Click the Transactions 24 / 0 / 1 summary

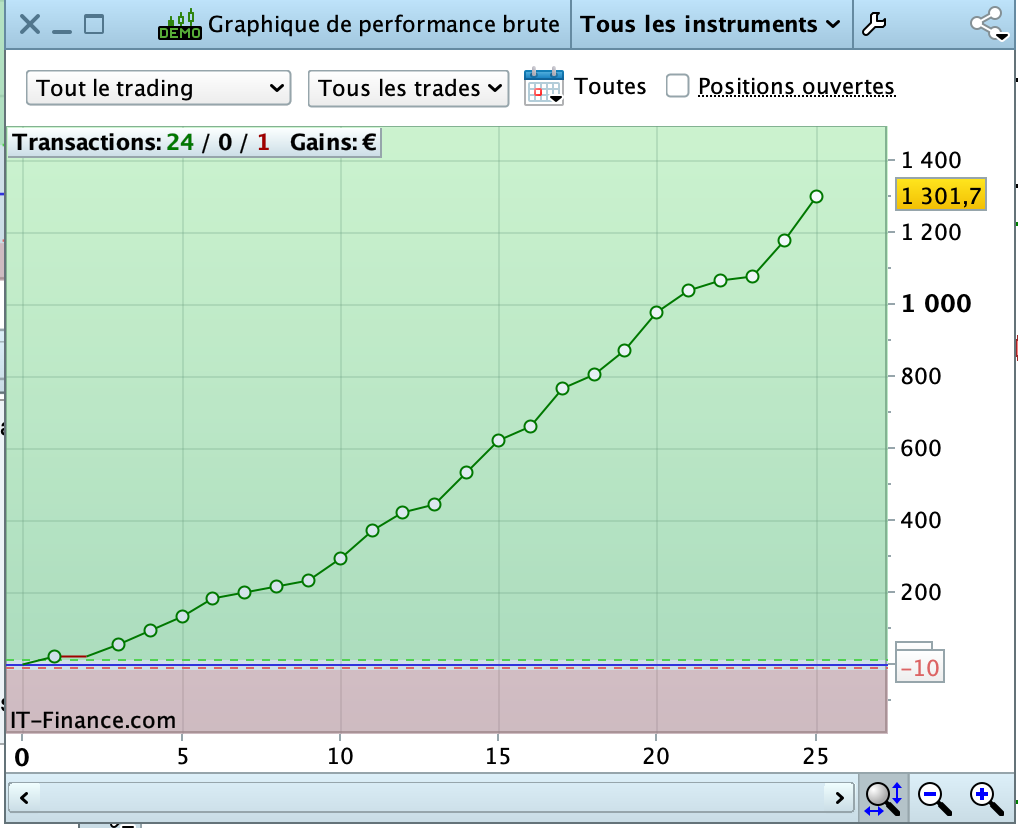coord(141,142)
